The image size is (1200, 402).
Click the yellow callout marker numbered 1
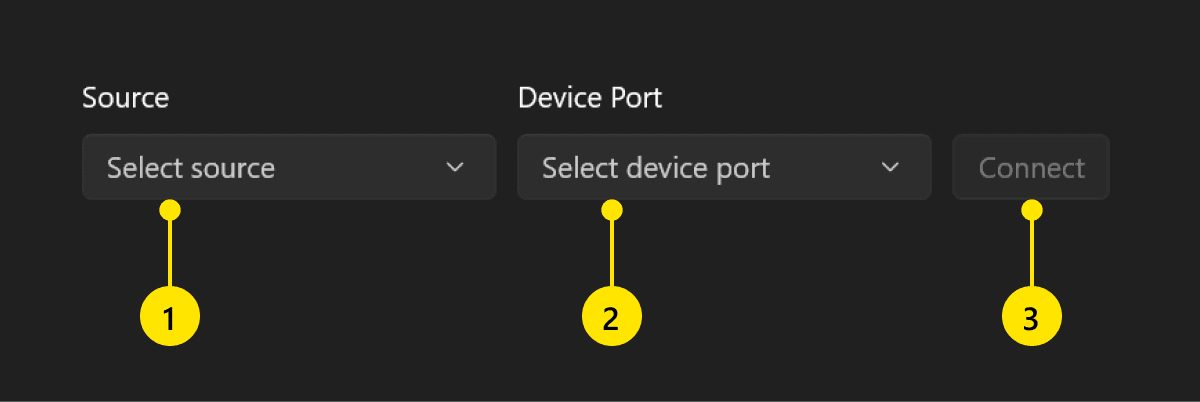(x=170, y=318)
